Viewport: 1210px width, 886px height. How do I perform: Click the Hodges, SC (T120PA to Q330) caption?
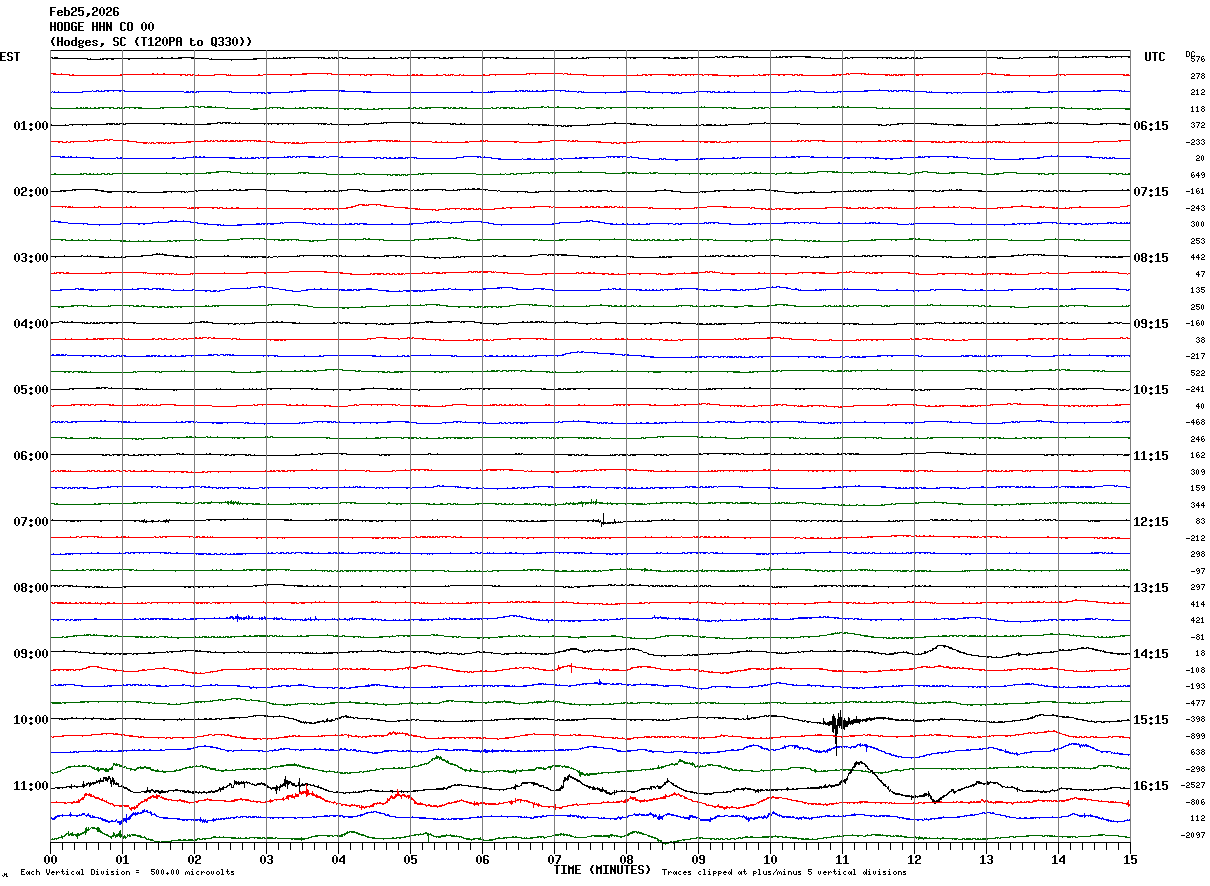(x=151, y=42)
